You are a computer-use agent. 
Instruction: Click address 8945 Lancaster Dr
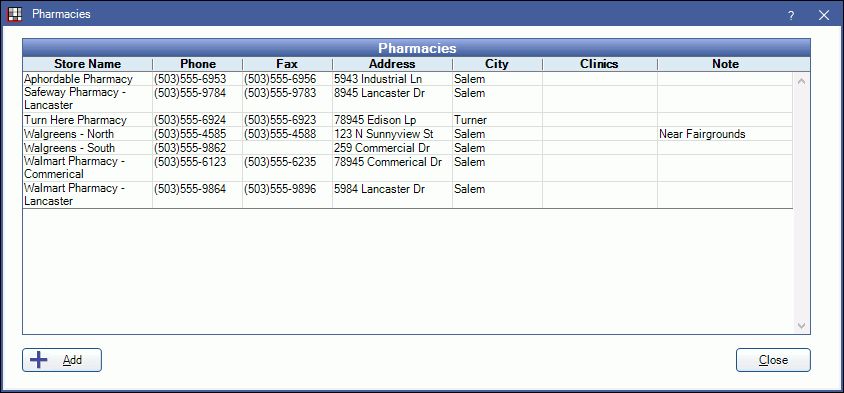click(379, 93)
